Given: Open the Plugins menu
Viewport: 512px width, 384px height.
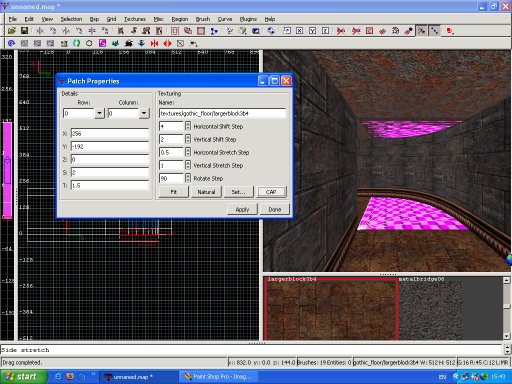Looking at the screenshot, I should click(x=248, y=19).
